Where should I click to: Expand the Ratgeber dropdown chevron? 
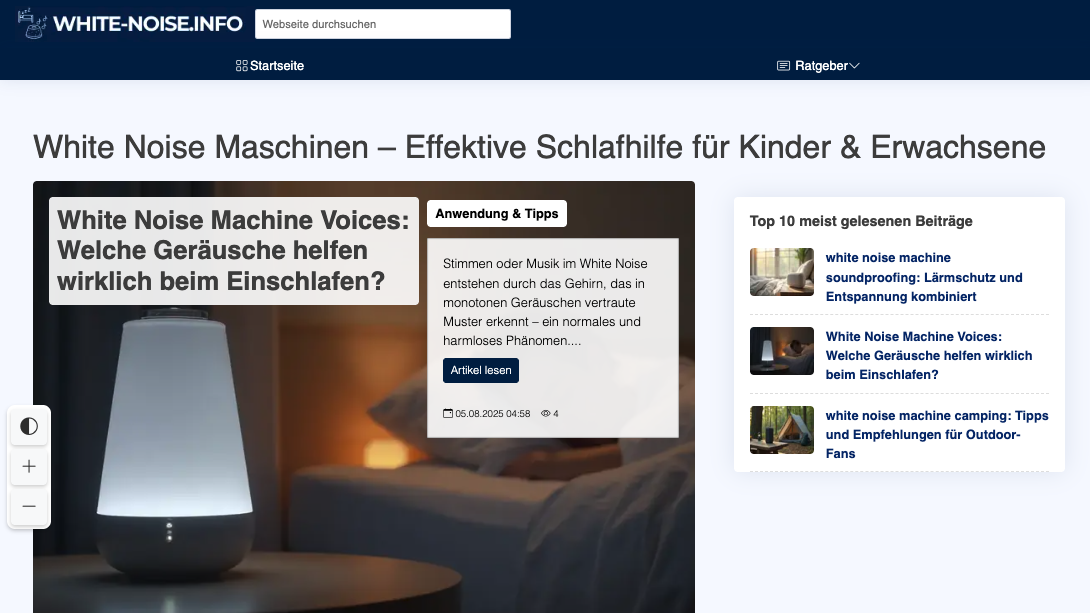tap(854, 66)
